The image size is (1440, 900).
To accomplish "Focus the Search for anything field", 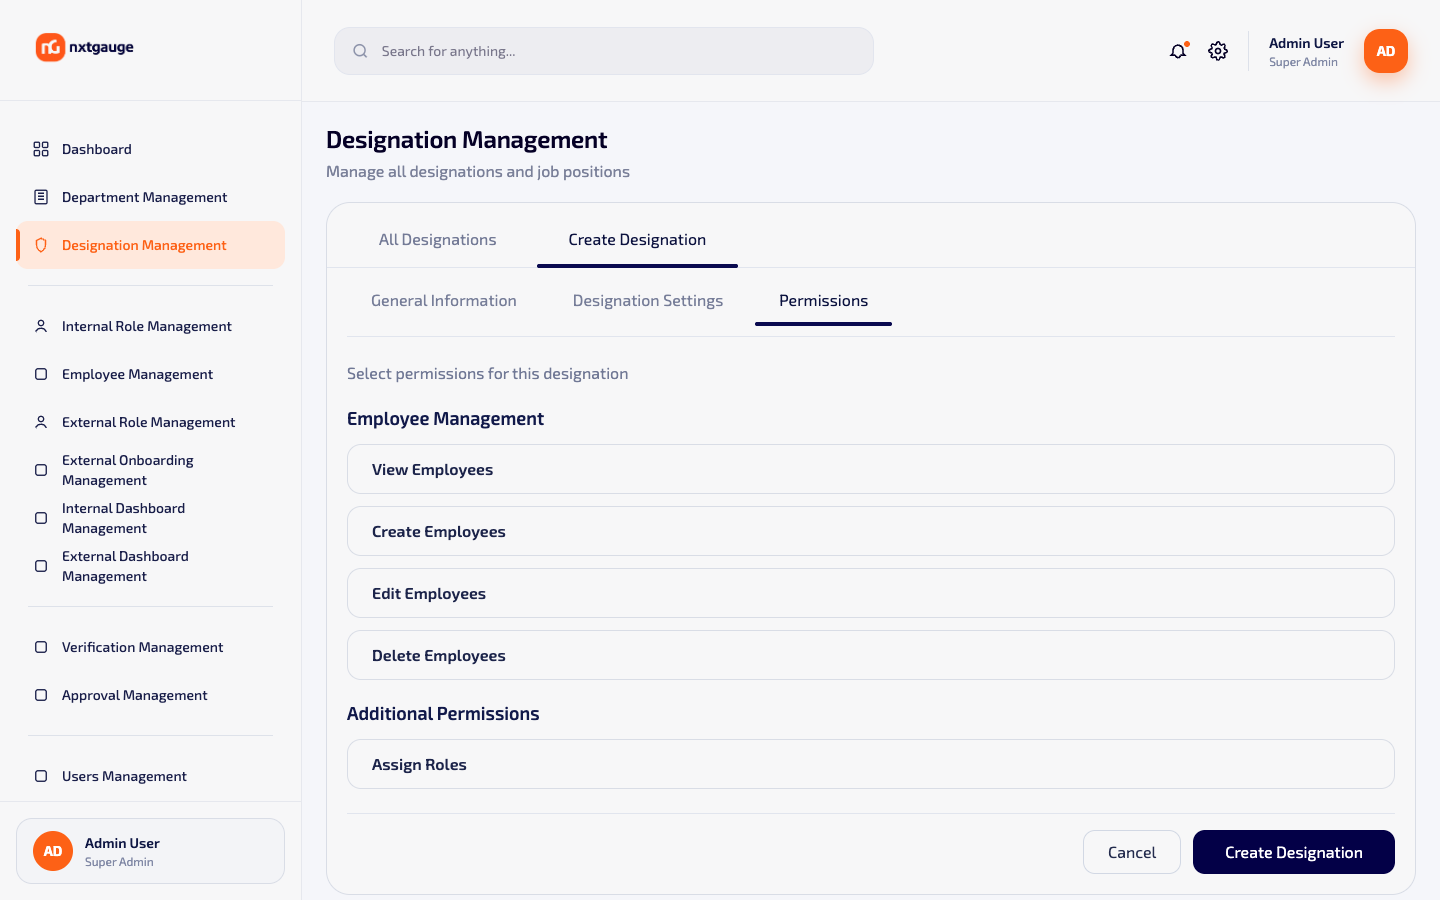I will coord(604,51).
